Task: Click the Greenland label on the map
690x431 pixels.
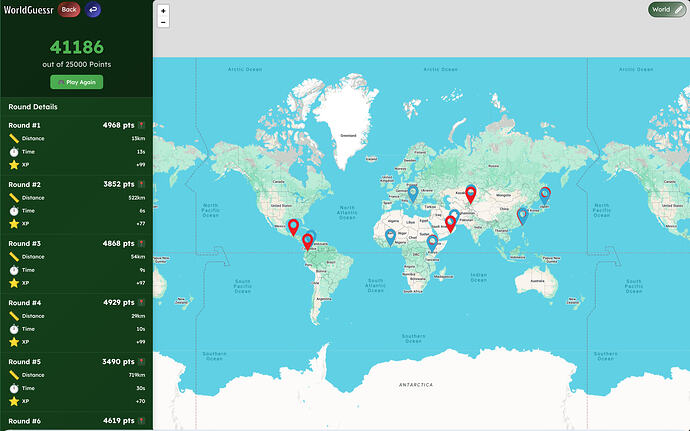Action: pyautogui.click(x=348, y=136)
